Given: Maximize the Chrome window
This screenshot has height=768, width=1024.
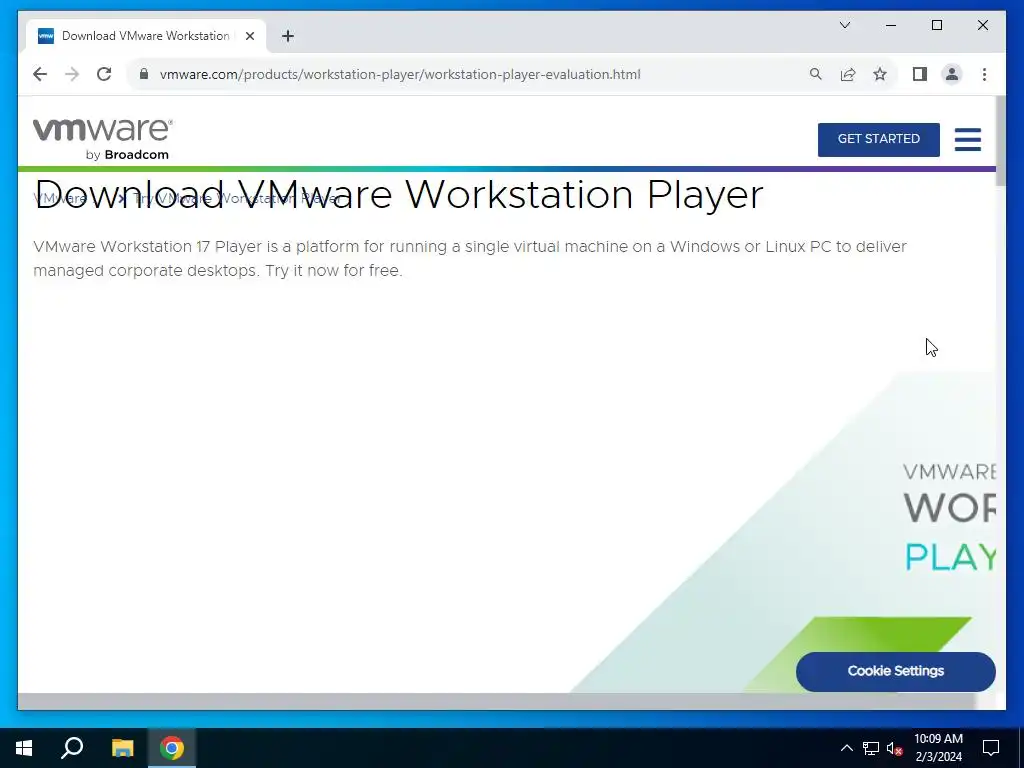Looking at the screenshot, I should pyautogui.click(x=936, y=25).
